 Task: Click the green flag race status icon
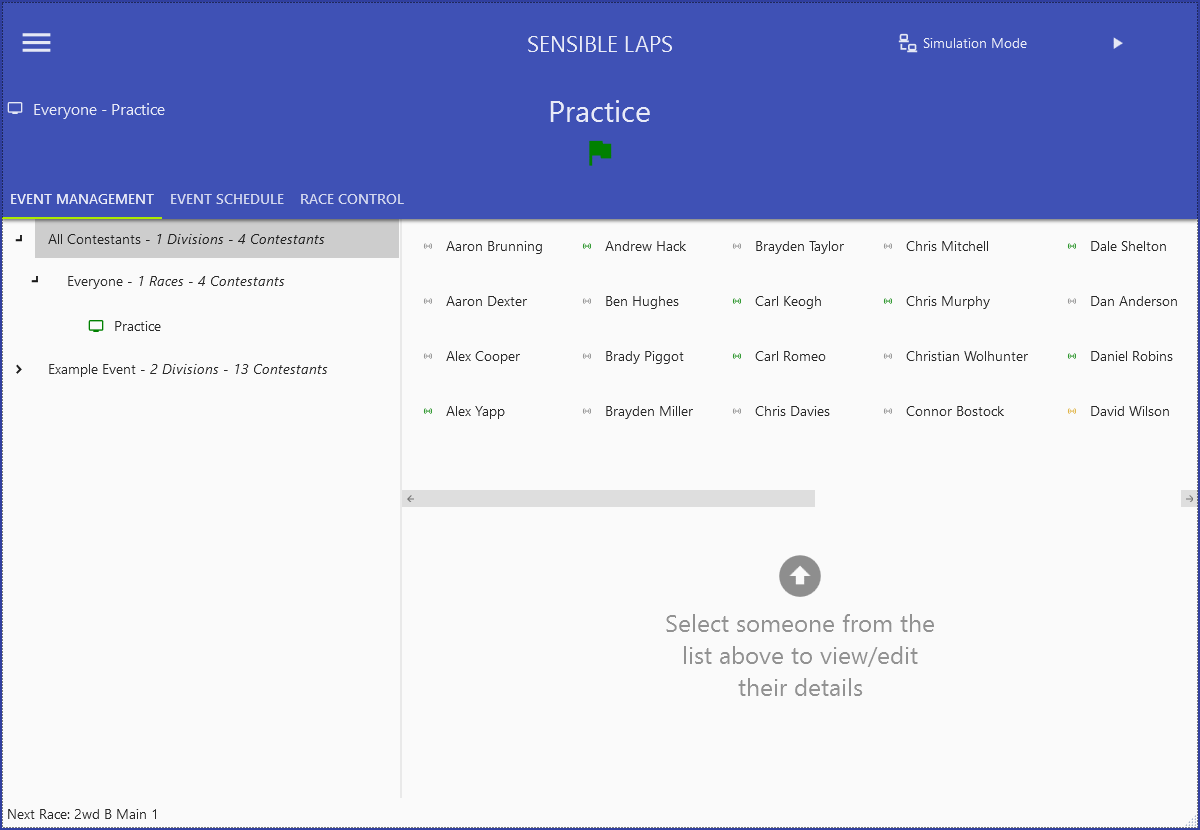pyautogui.click(x=600, y=153)
